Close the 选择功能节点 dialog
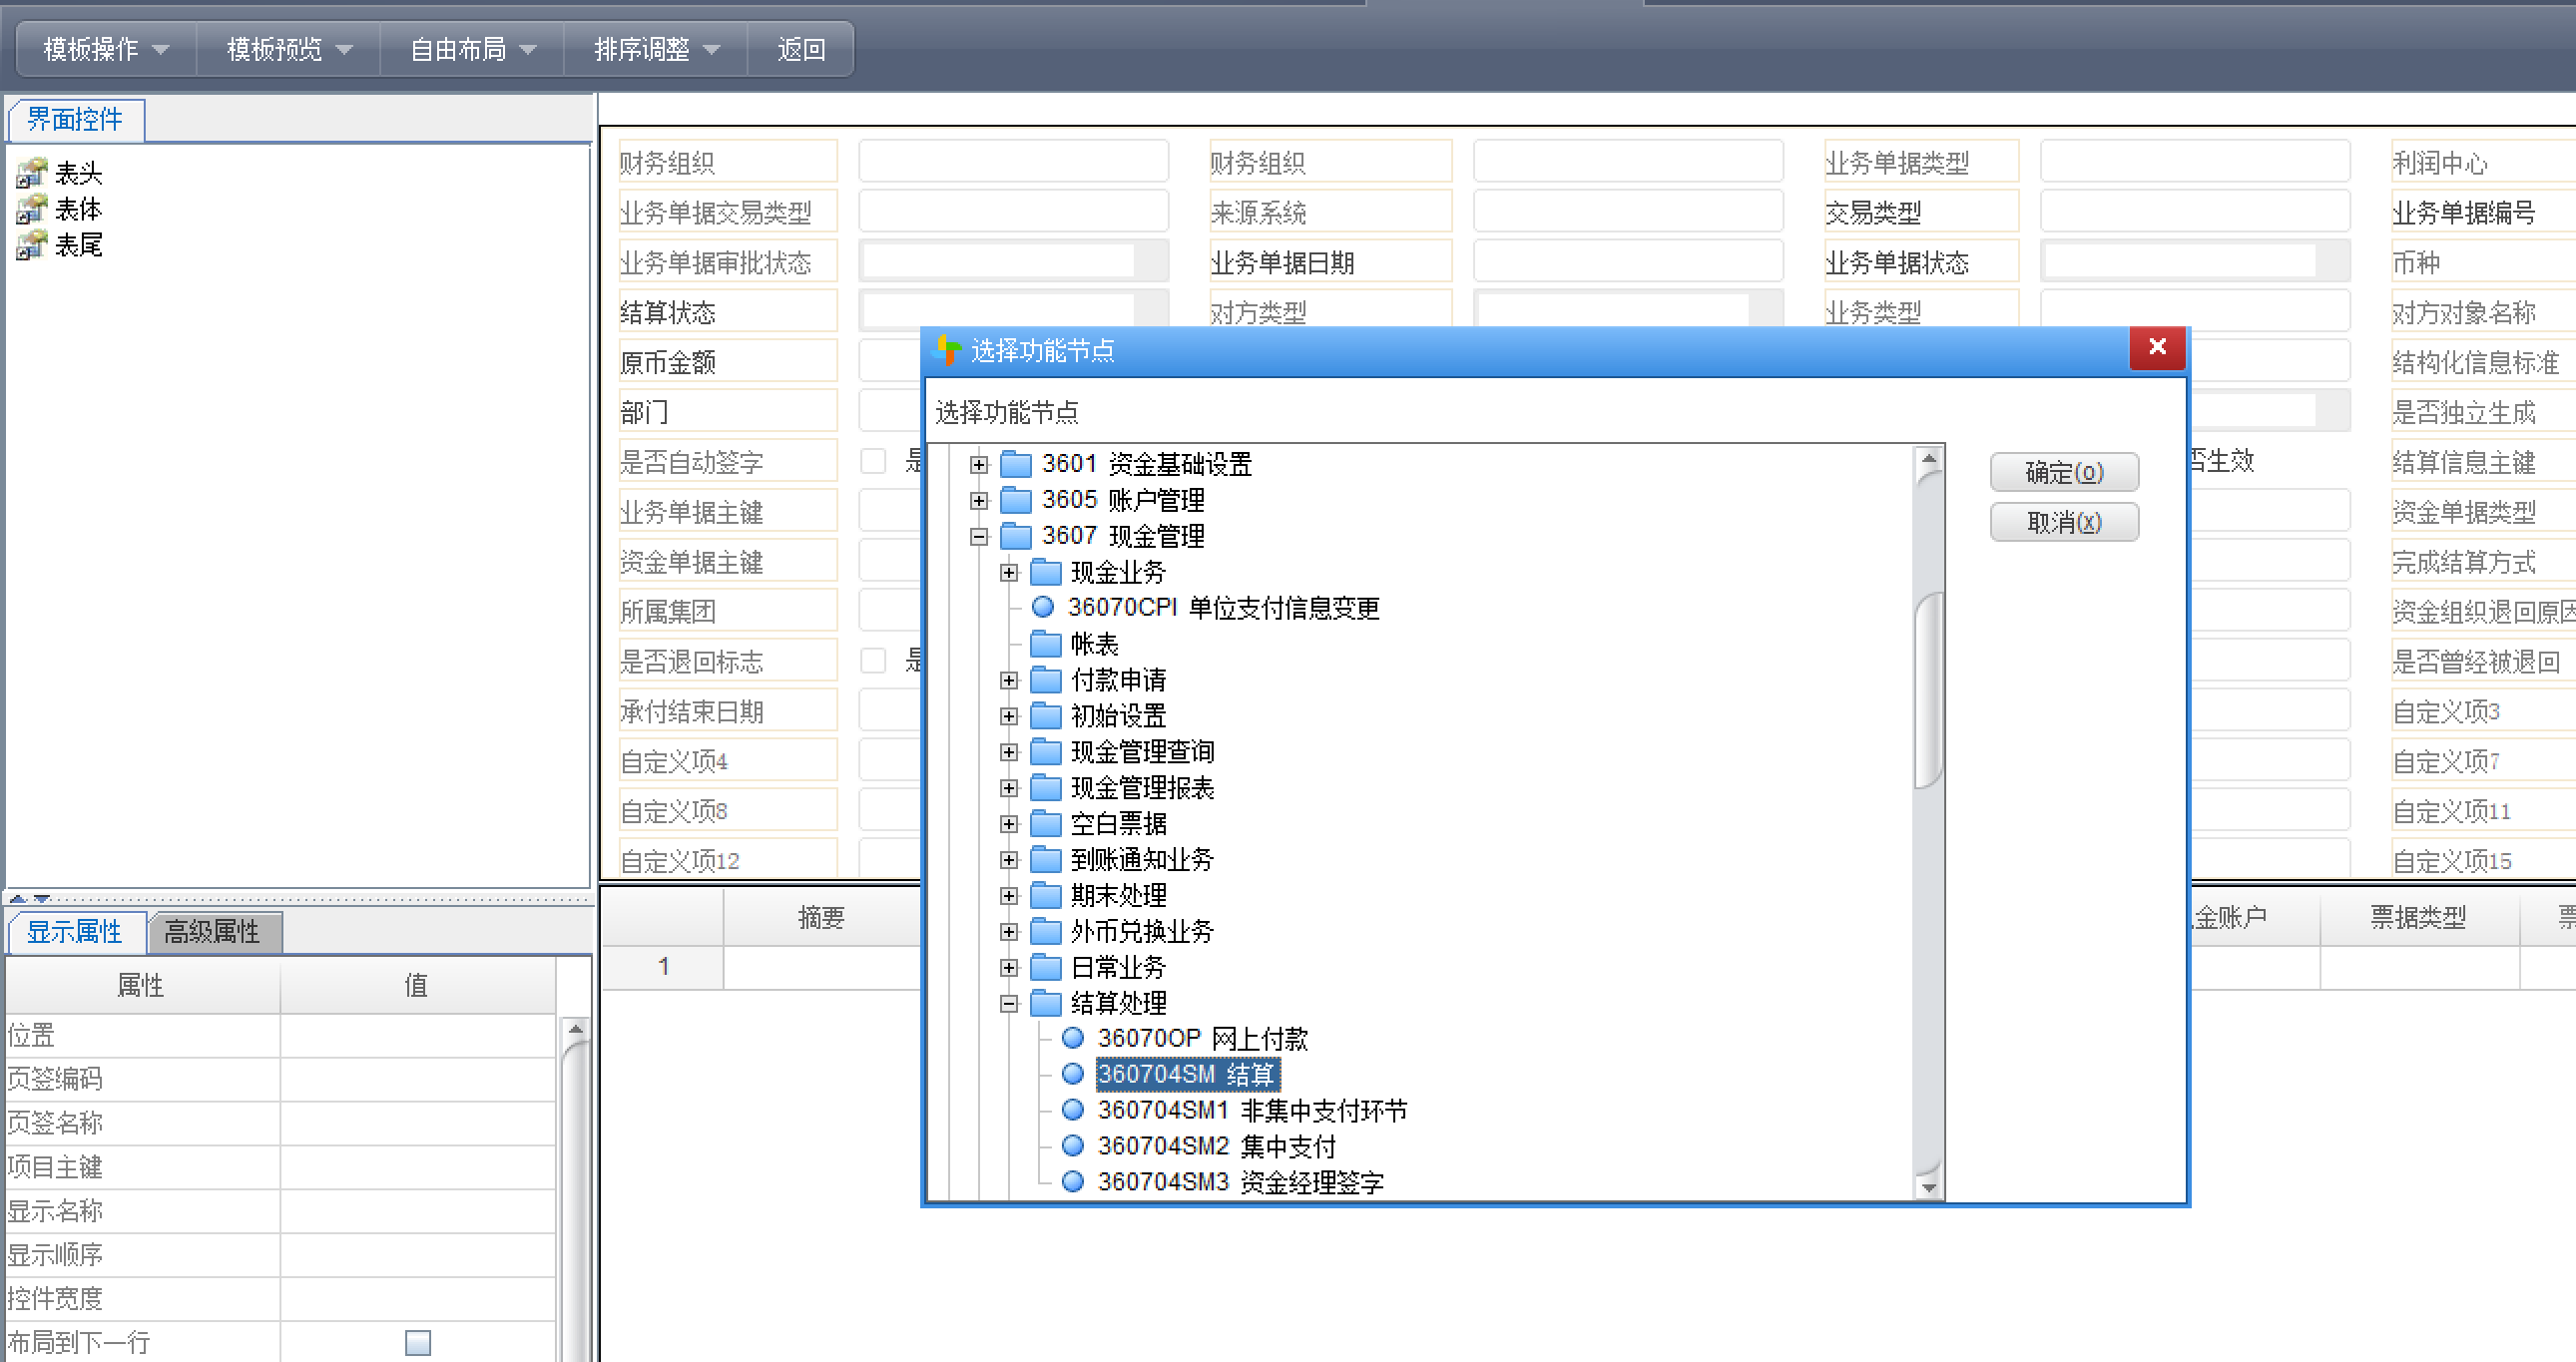 pos(2157,348)
